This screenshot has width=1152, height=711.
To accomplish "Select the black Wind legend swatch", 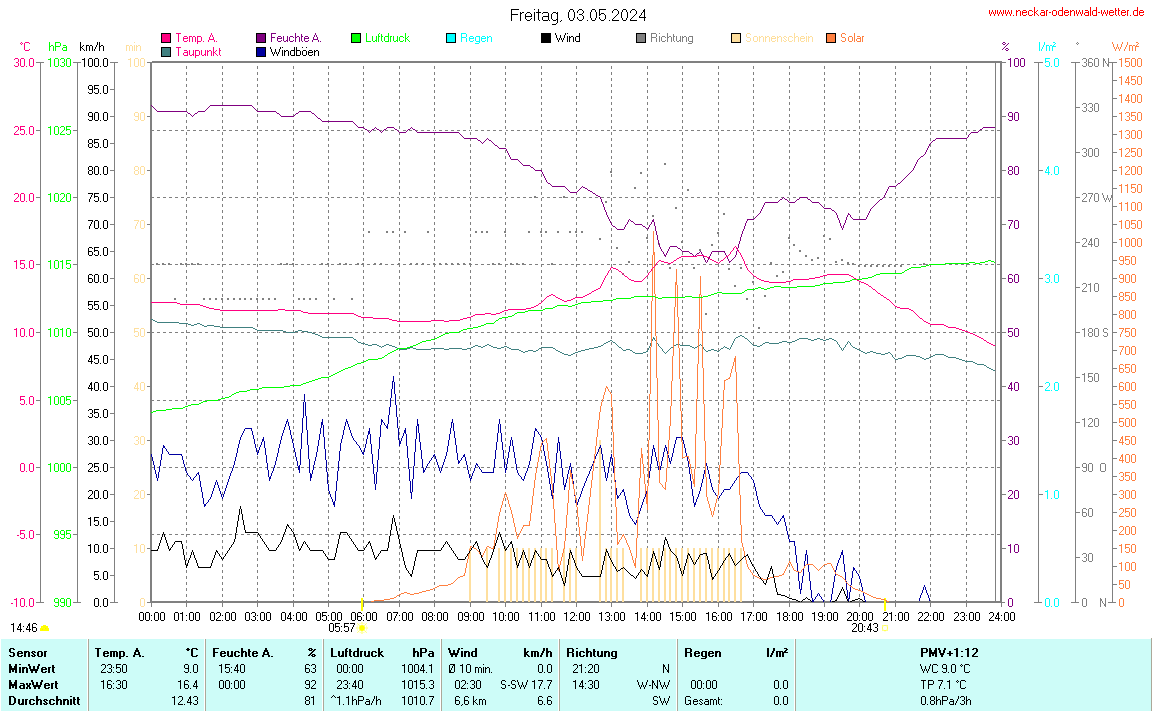I will pyautogui.click(x=546, y=38).
